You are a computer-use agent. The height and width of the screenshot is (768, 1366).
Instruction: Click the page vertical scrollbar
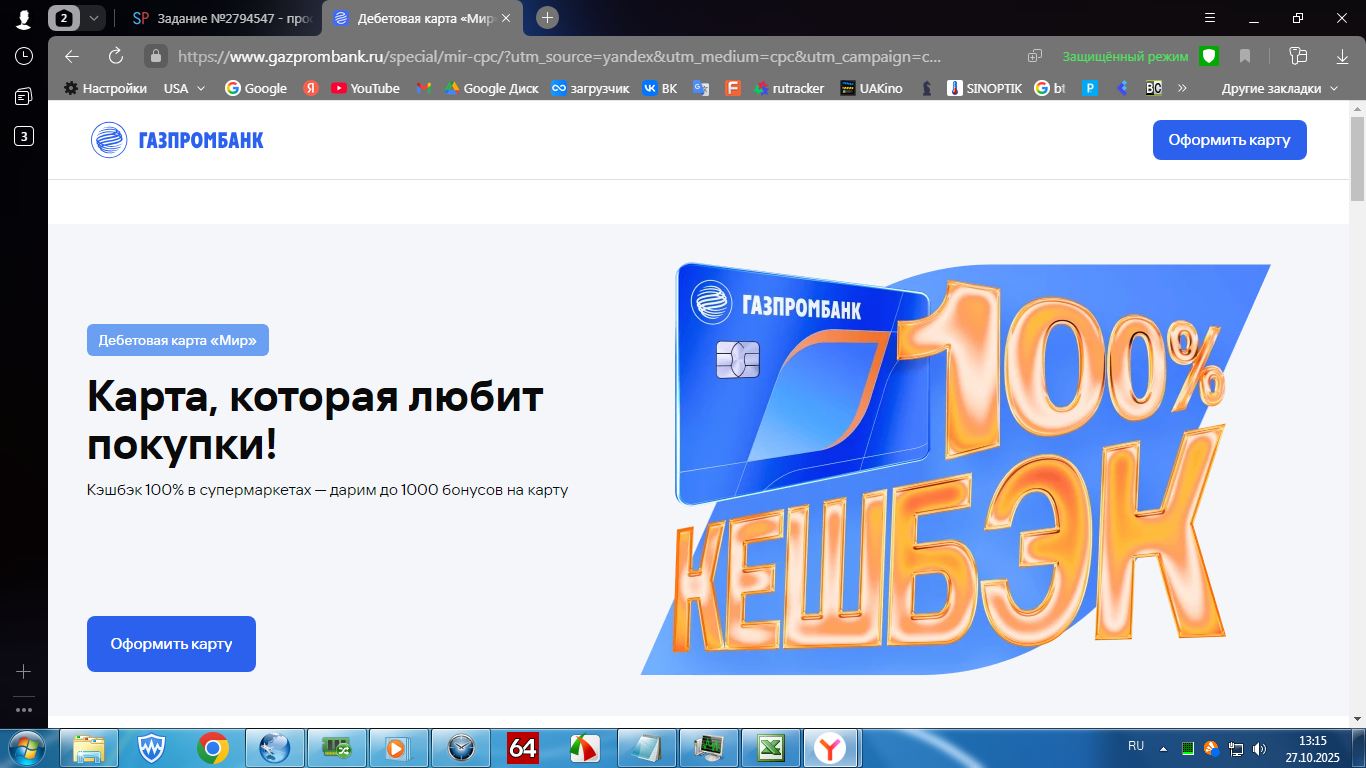coord(1357,158)
